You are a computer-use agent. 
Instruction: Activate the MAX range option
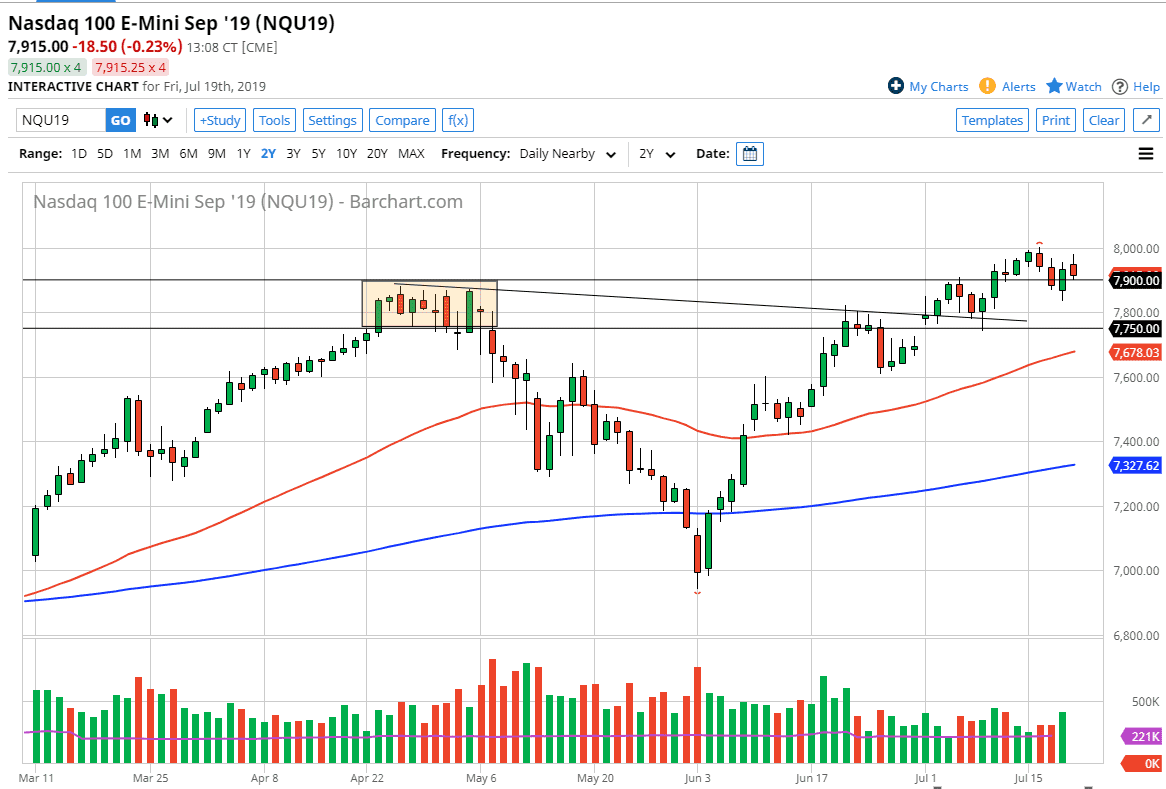412,154
